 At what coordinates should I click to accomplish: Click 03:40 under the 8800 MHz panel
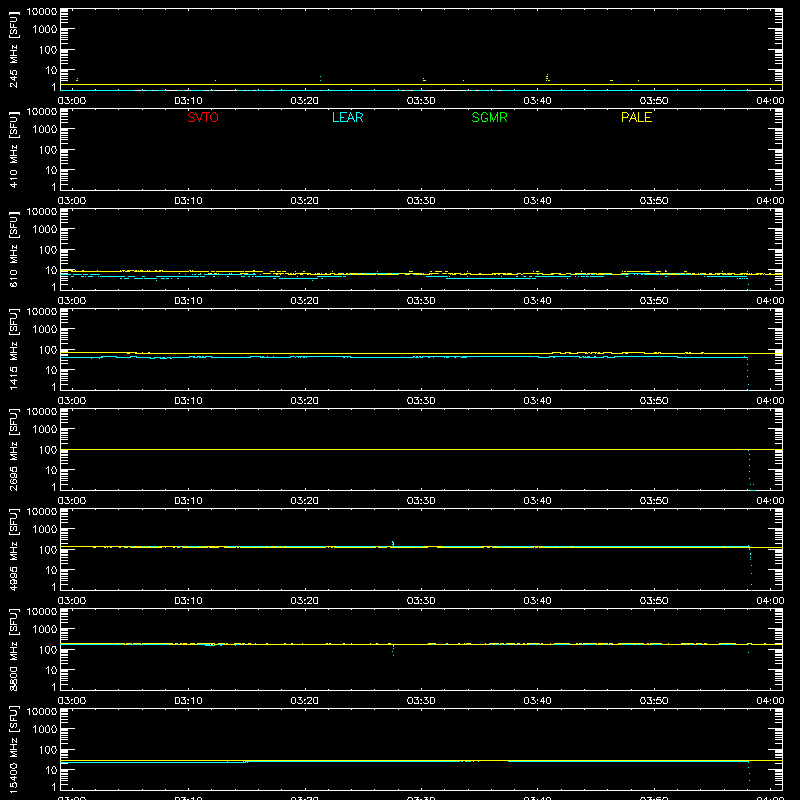537,701
